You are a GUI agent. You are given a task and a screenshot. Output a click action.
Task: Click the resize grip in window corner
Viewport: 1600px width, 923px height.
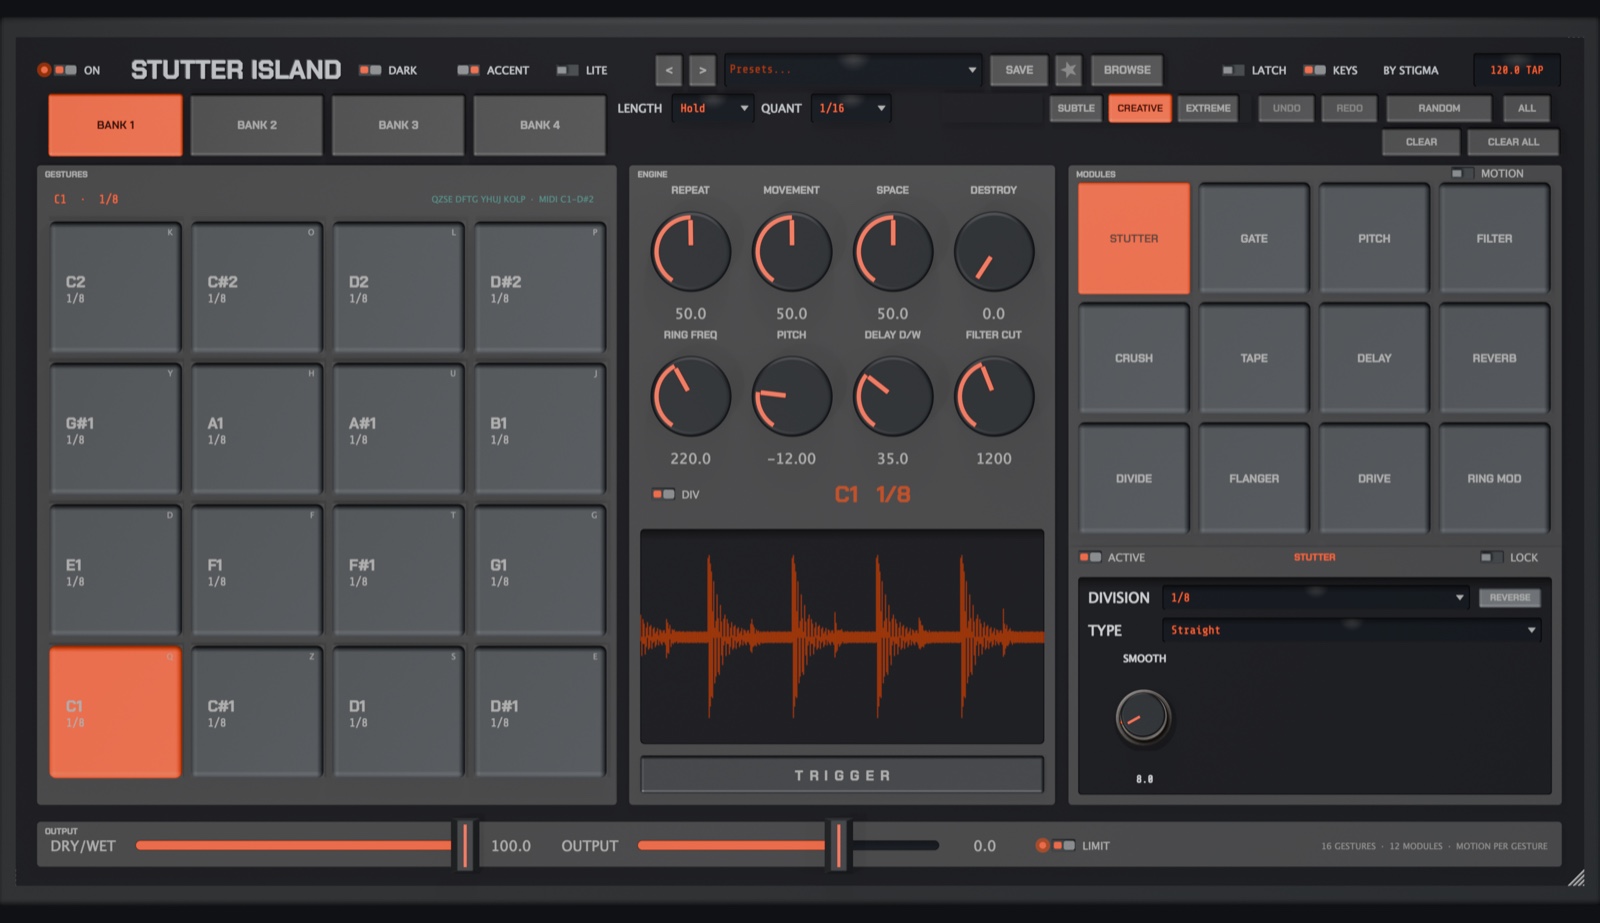click(x=1576, y=878)
